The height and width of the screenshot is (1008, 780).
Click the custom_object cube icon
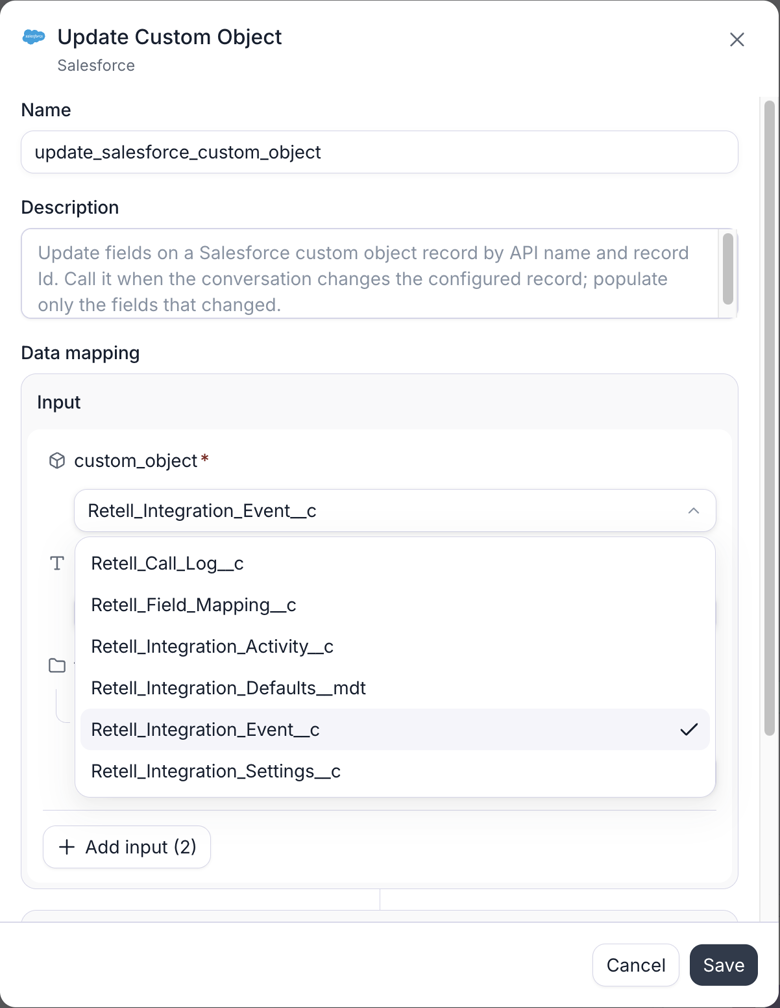pyautogui.click(x=57, y=461)
